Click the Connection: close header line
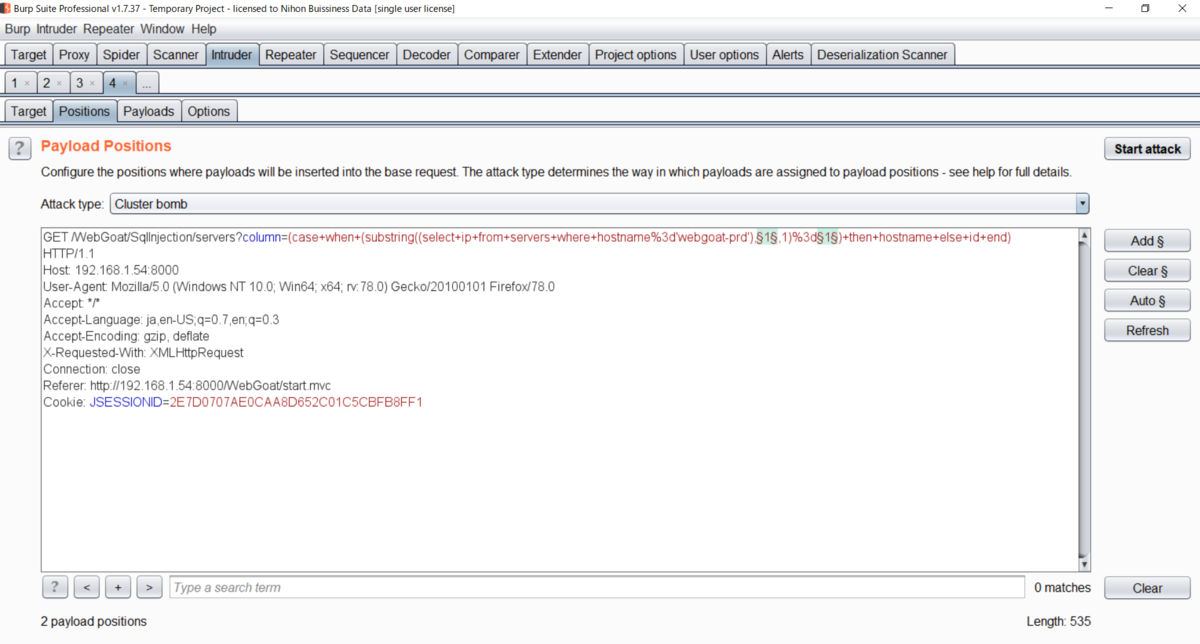The height and width of the screenshot is (644, 1200). click(x=91, y=369)
